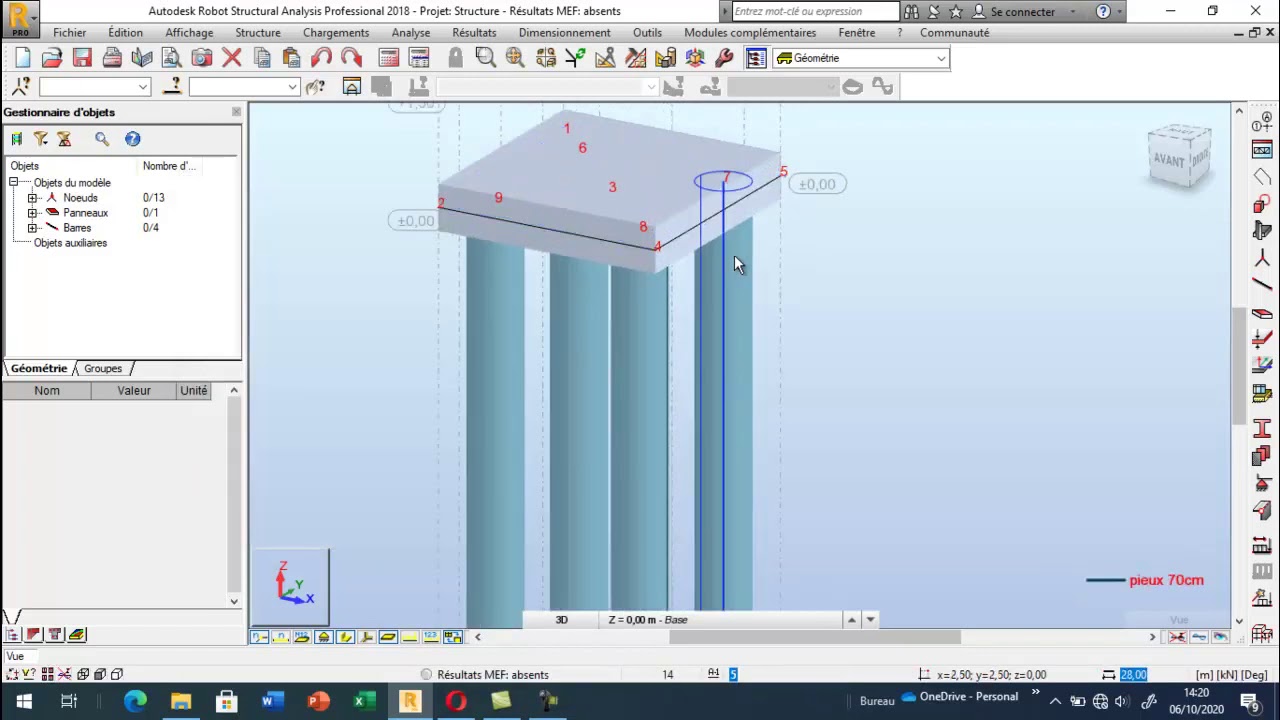Screen dimensions: 1280x720
Task: Save the project with the floppy icon
Action: coord(82,58)
